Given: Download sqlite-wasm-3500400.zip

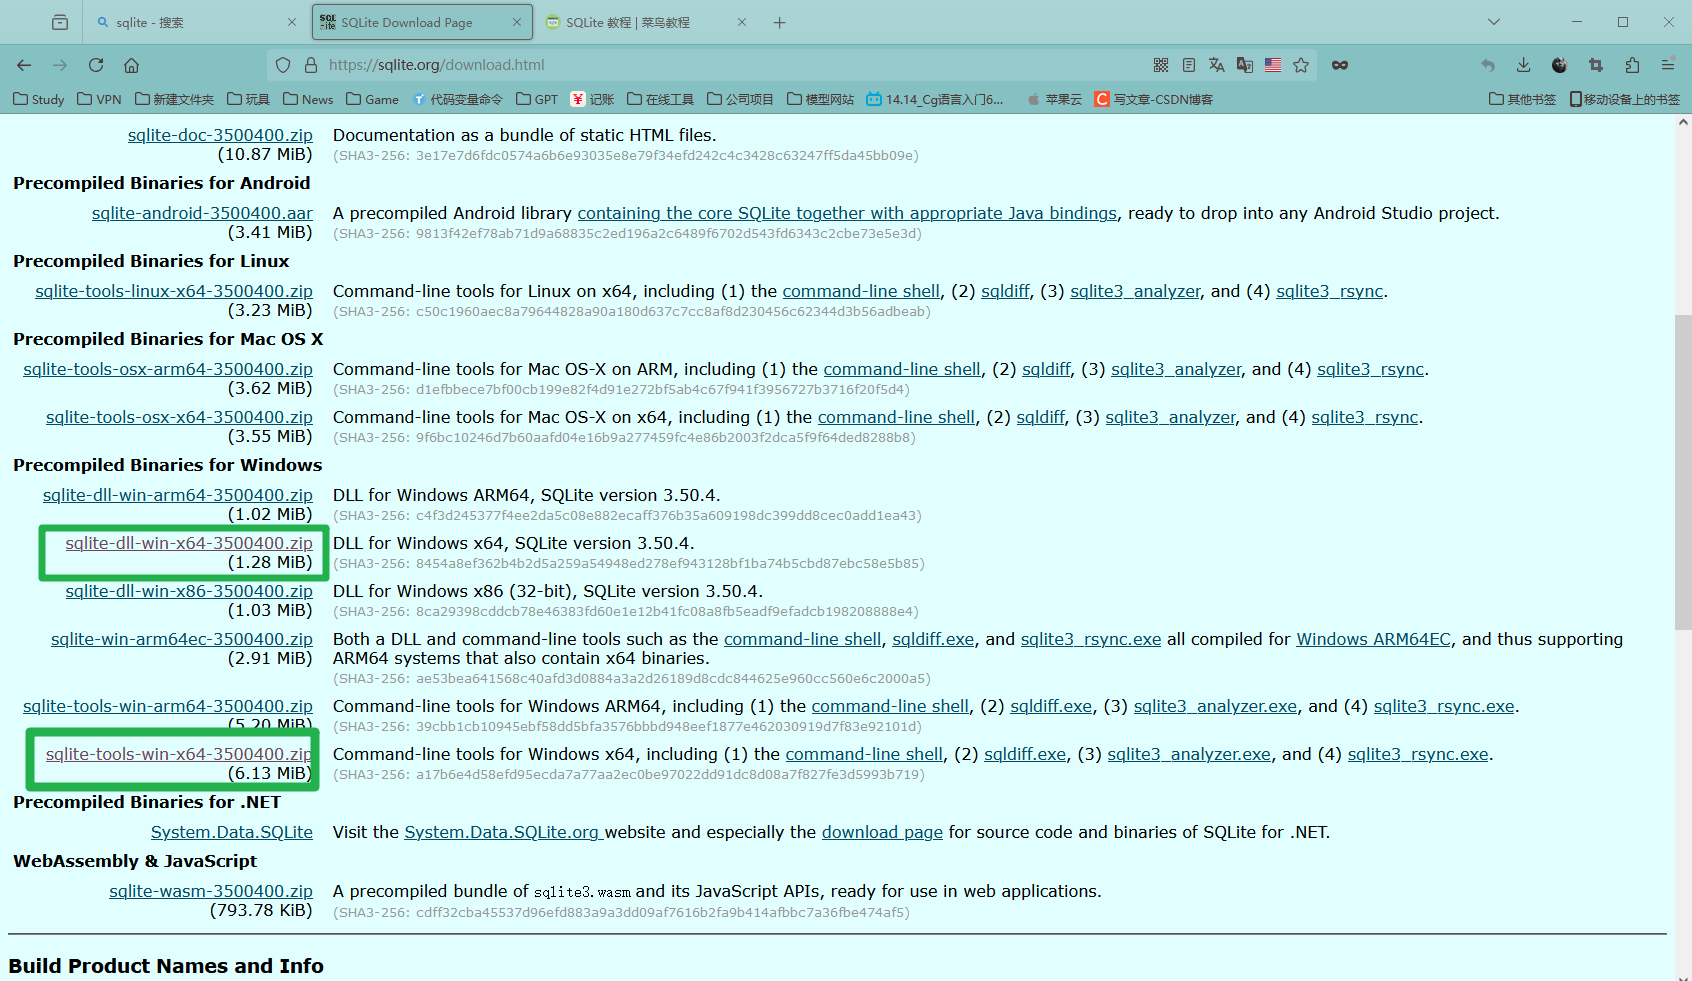Looking at the screenshot, I should pos(211,891).
